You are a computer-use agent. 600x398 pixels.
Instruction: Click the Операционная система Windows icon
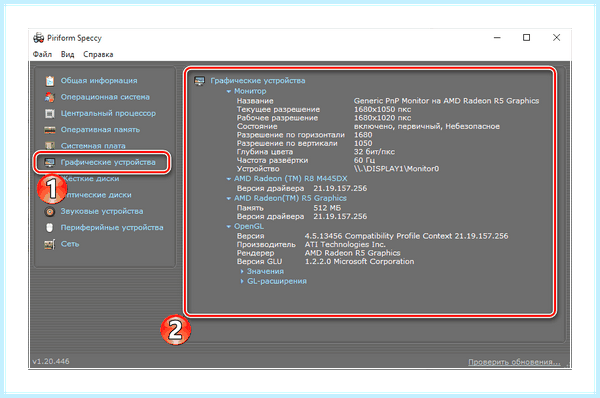[x=50, y=97]
